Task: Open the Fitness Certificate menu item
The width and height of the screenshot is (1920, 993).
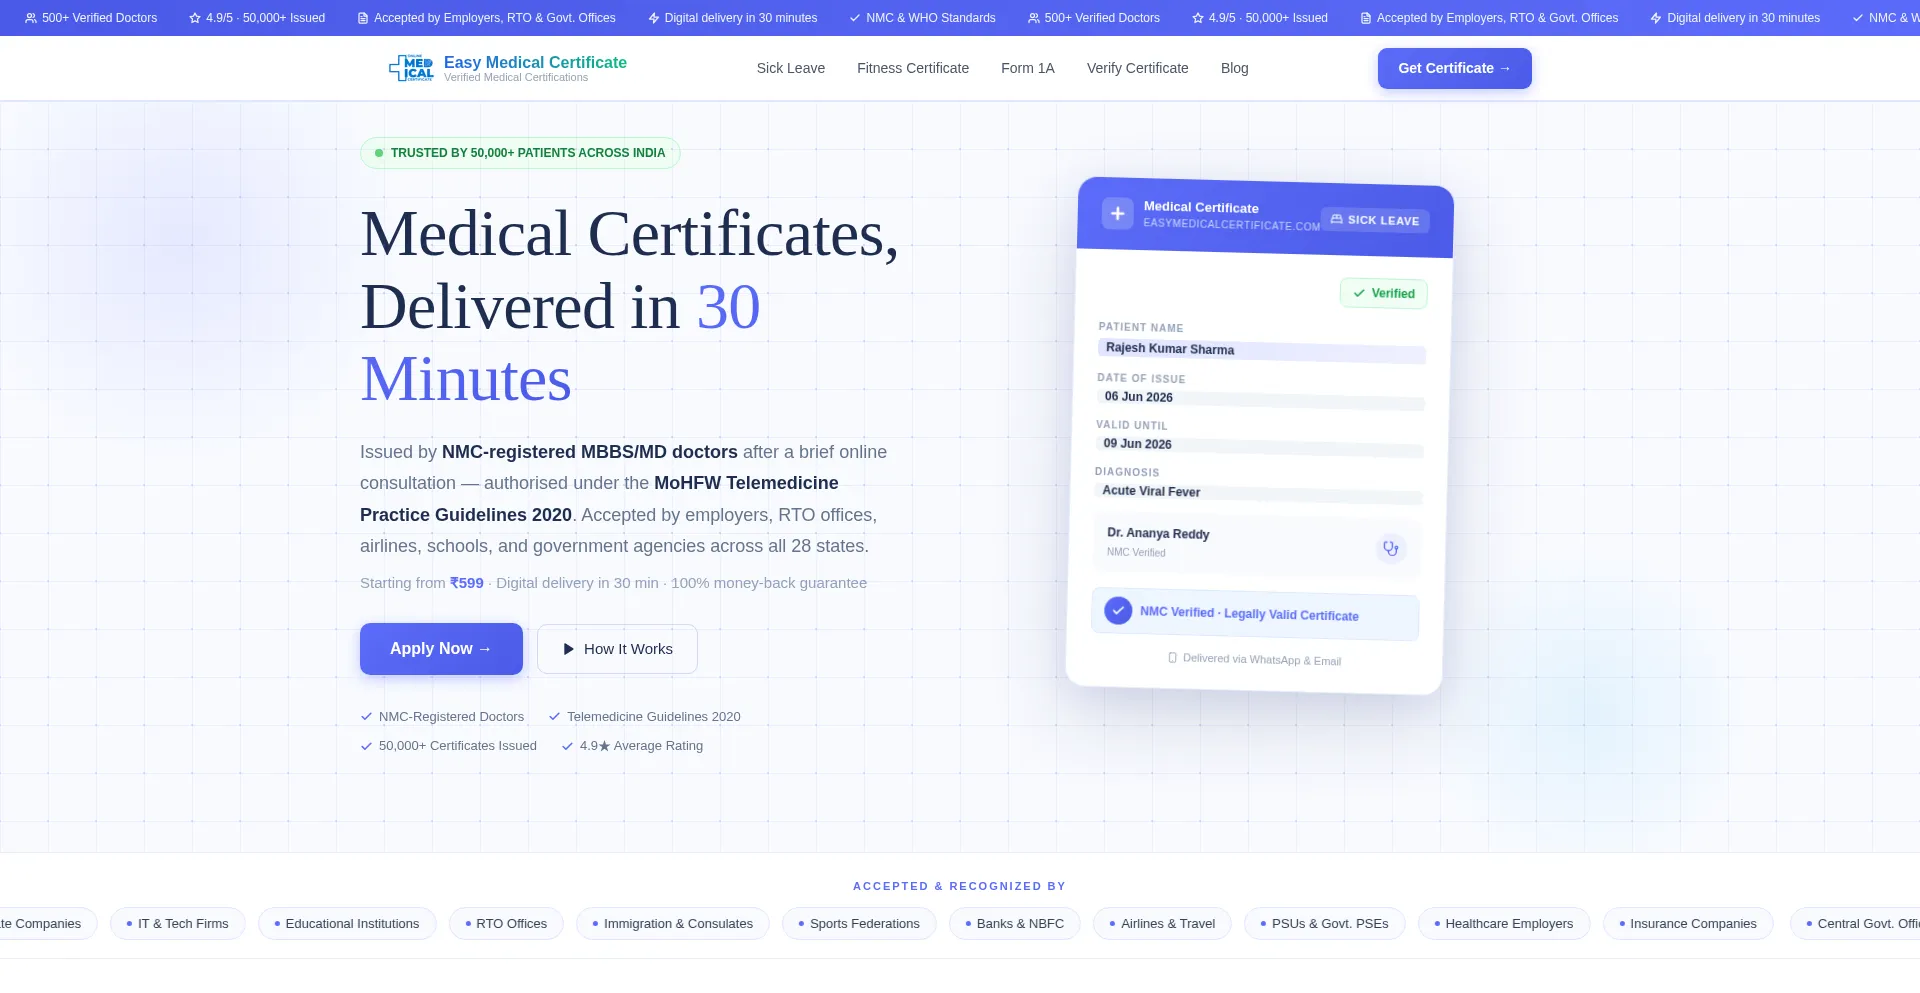Action: [x=913, y=68]
